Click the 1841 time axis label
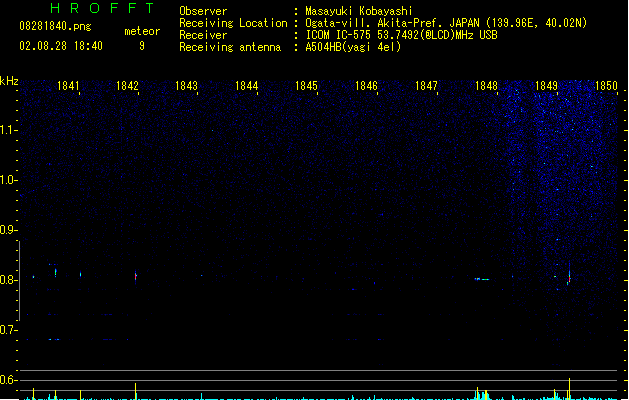The width and height of the screenshot is (629, 400). click(x=68, y=86)
